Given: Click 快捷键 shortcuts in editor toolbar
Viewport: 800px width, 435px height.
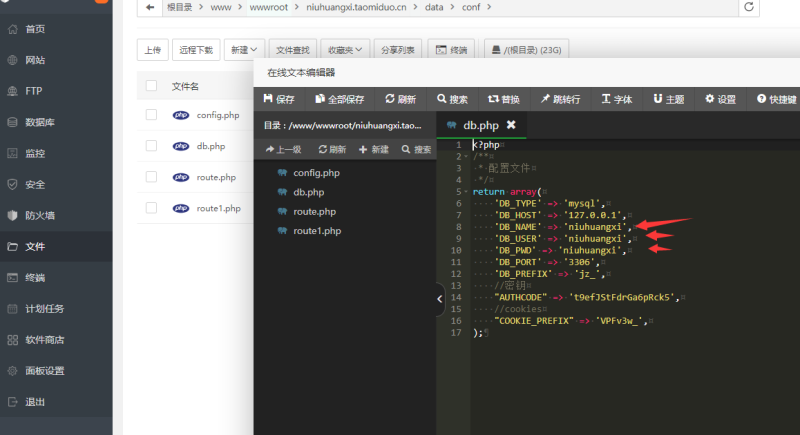Looking at the screenshot, I should [x=777, y=99].
